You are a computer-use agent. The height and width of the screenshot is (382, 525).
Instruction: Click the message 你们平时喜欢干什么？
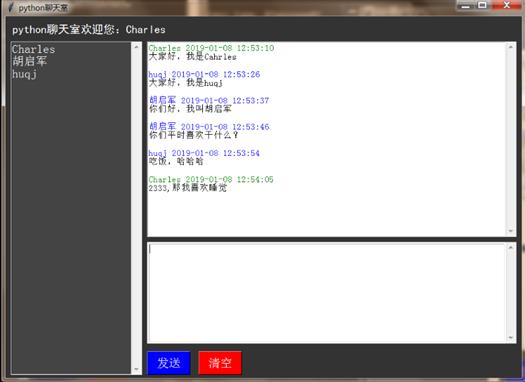(194, 135)
